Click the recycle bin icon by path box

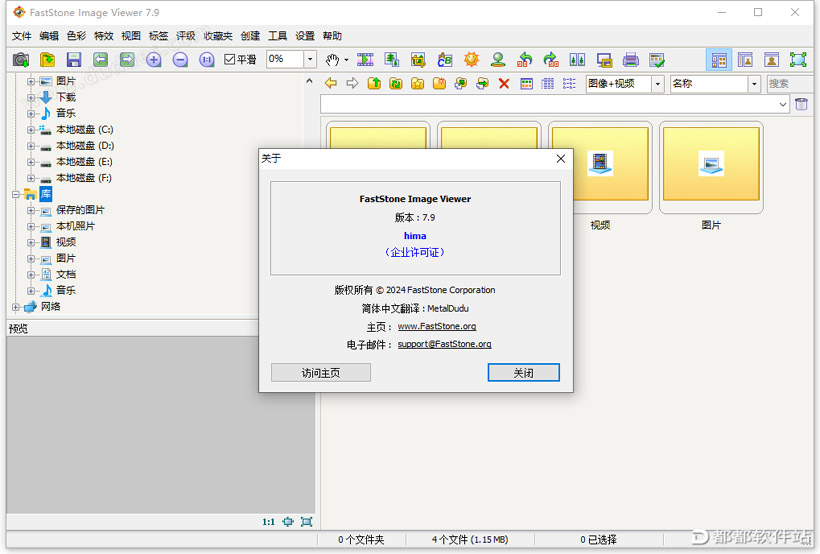[x=801, y=104]
